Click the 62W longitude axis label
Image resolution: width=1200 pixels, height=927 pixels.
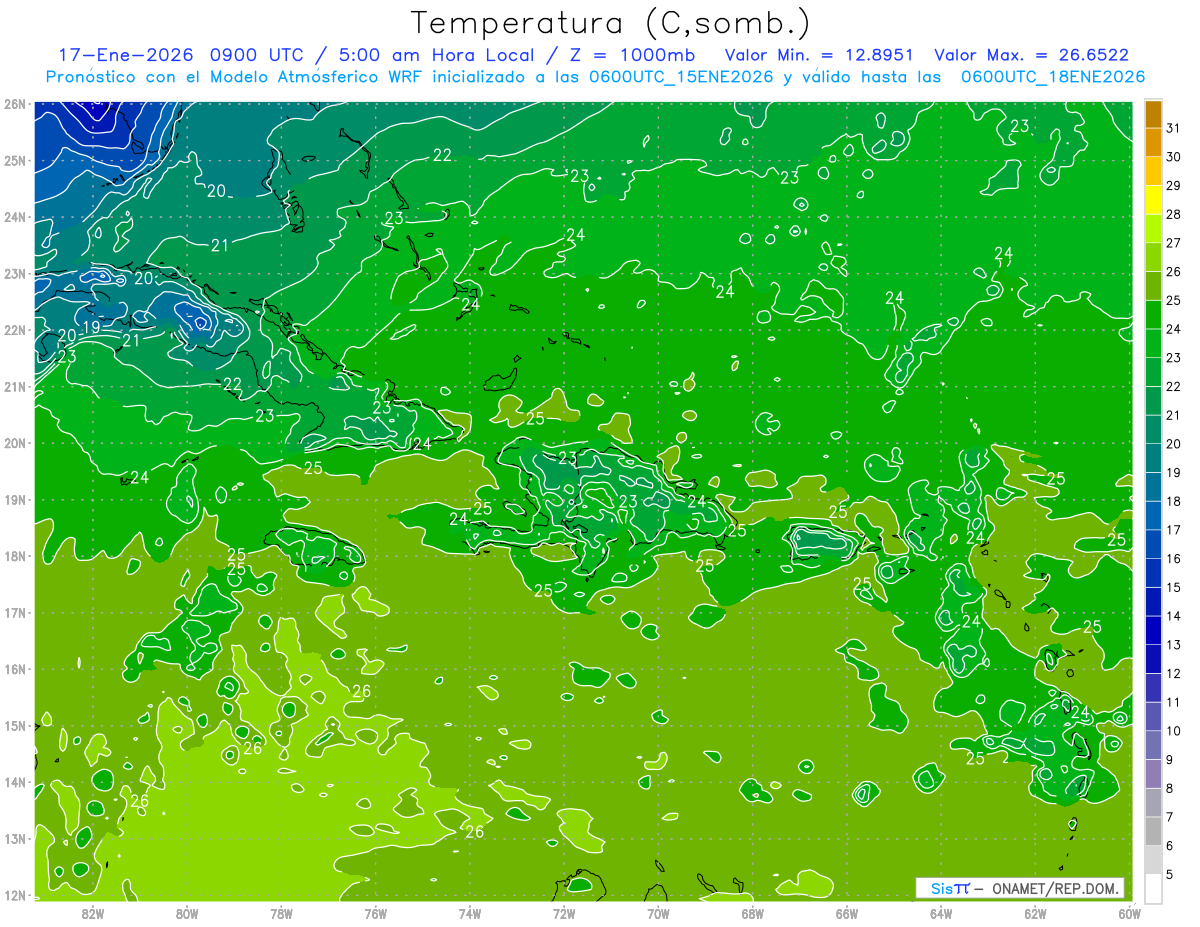tap(1035, 913)
